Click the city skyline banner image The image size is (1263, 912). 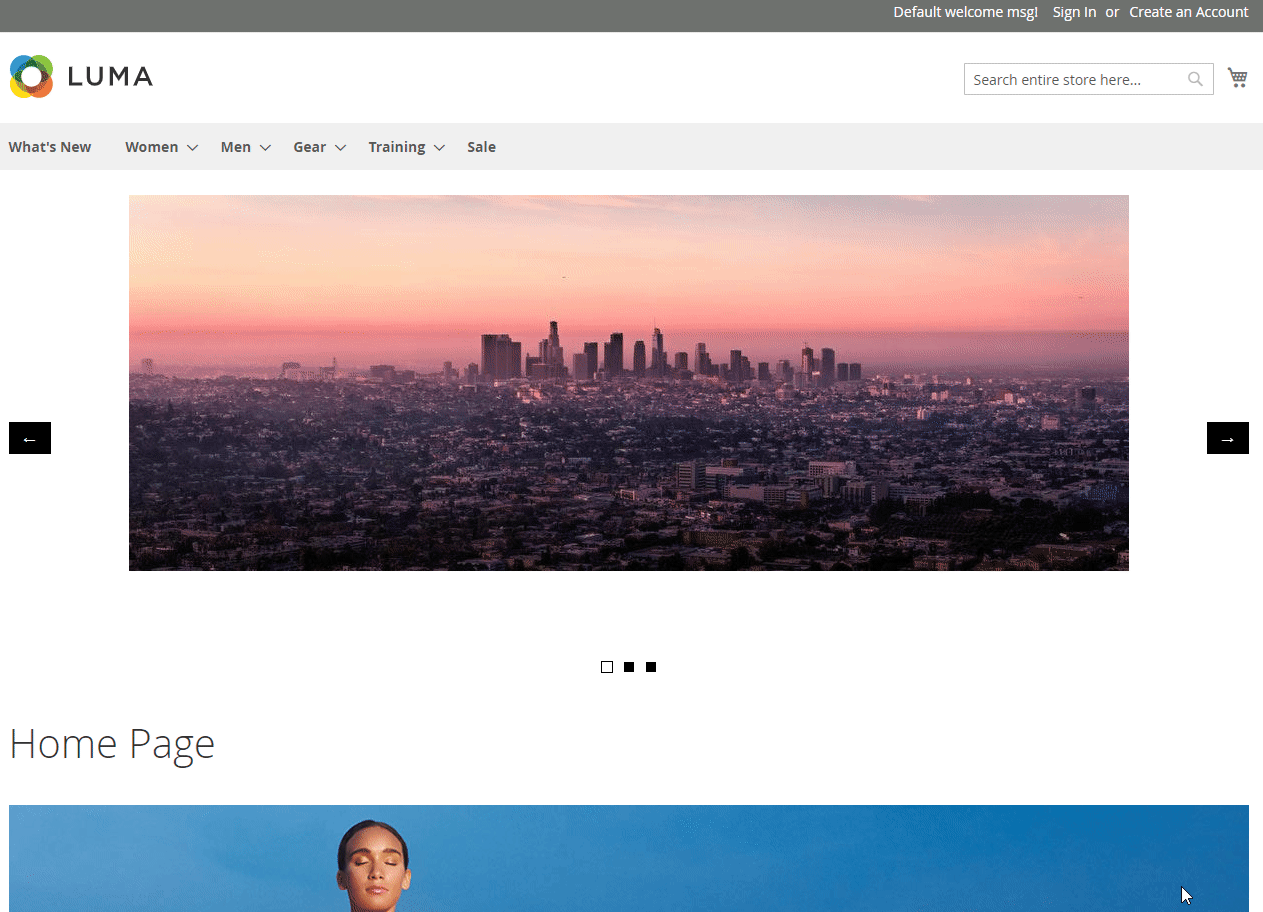pos(628,383)
